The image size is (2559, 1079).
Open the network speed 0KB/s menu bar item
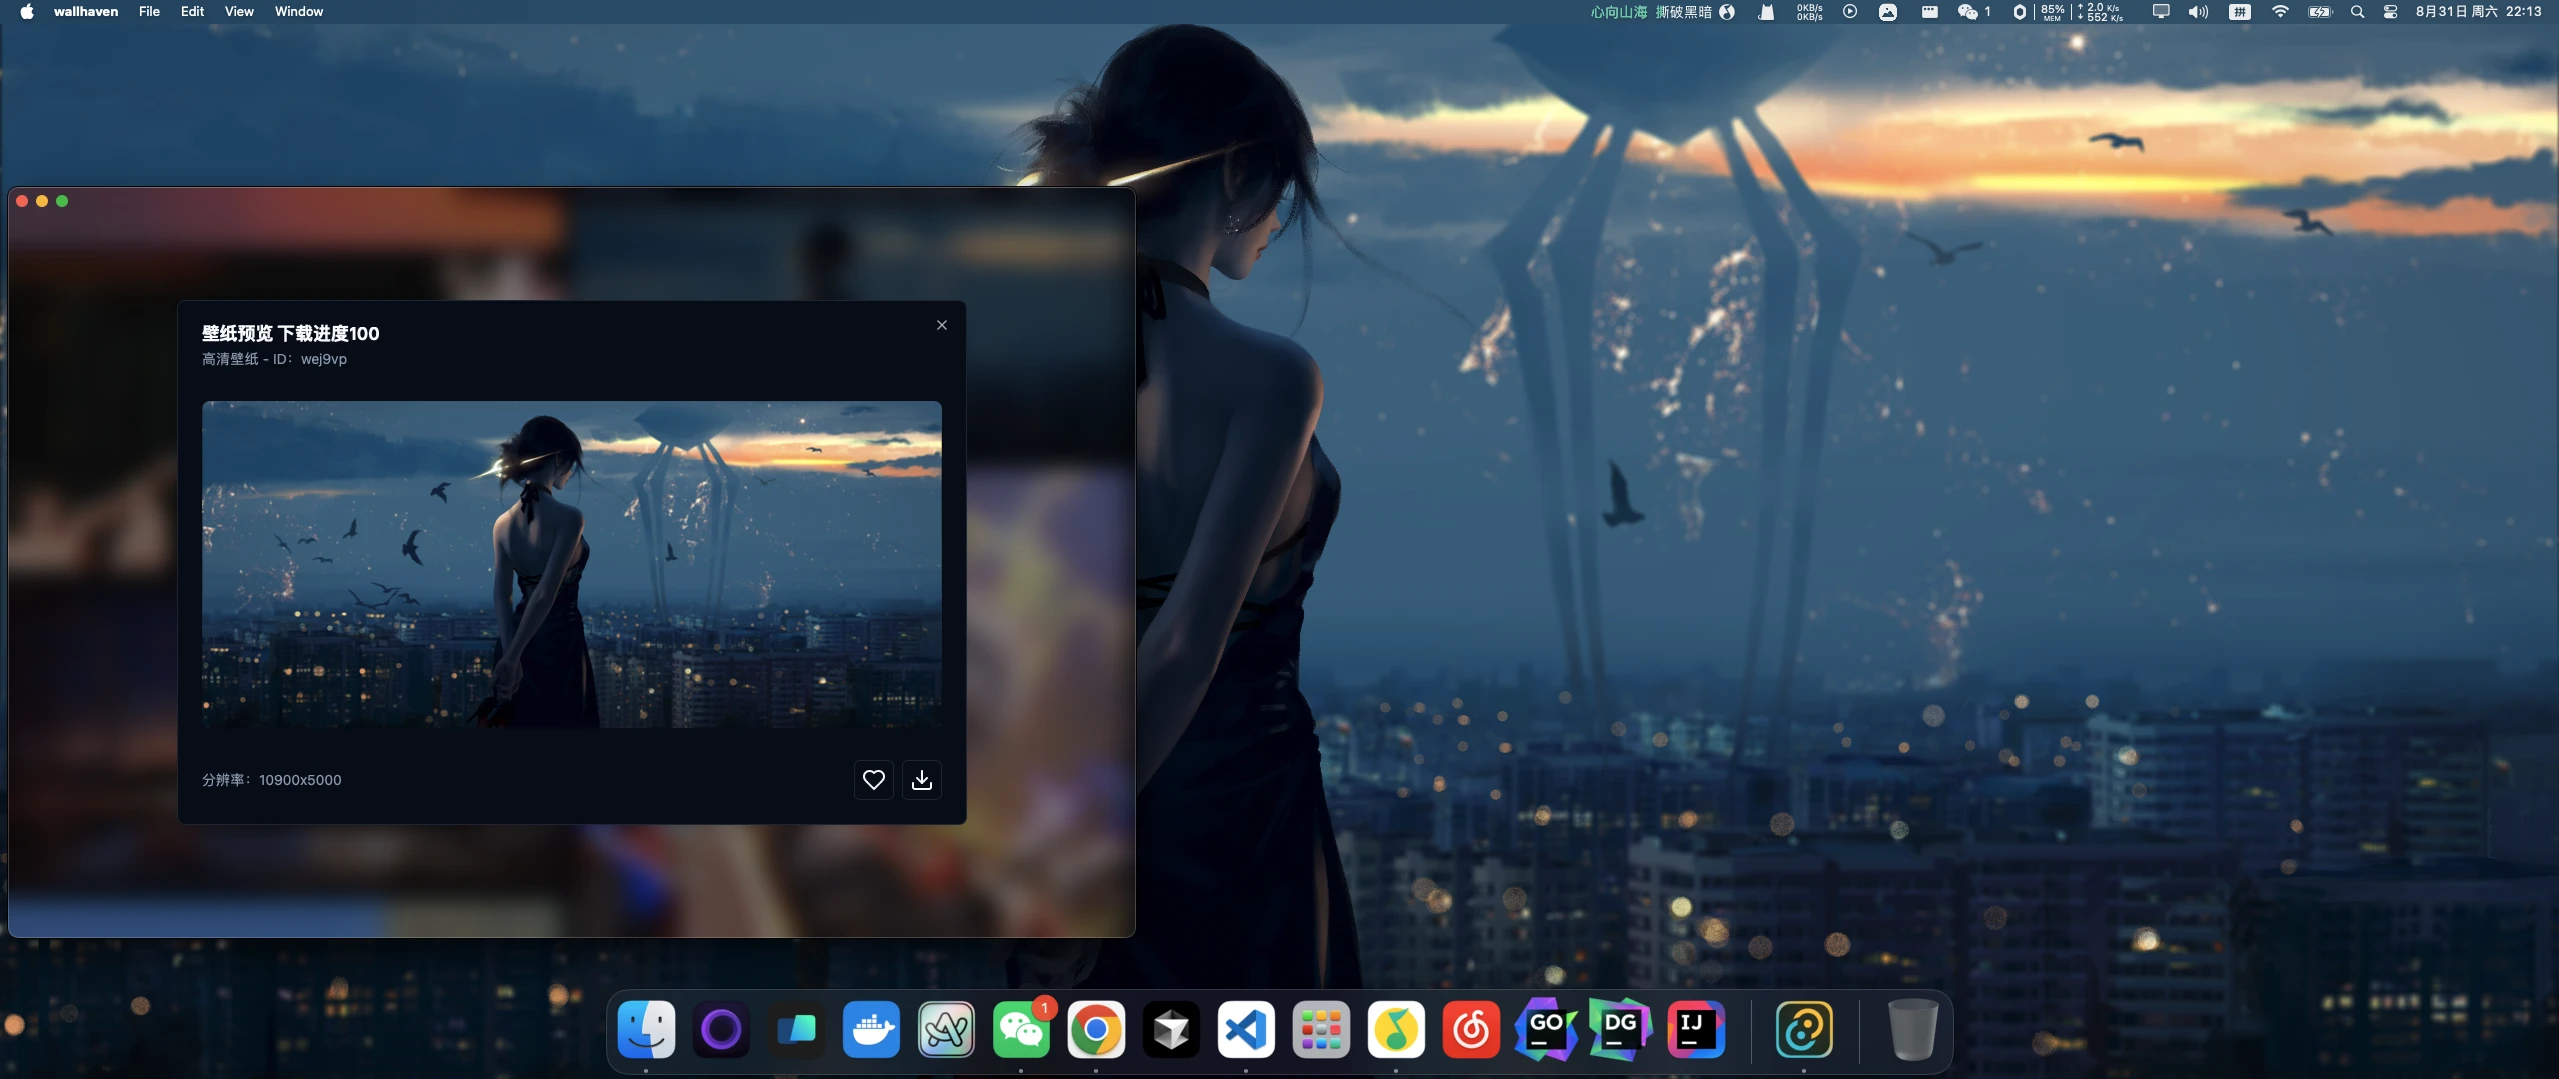[1809, 12]
